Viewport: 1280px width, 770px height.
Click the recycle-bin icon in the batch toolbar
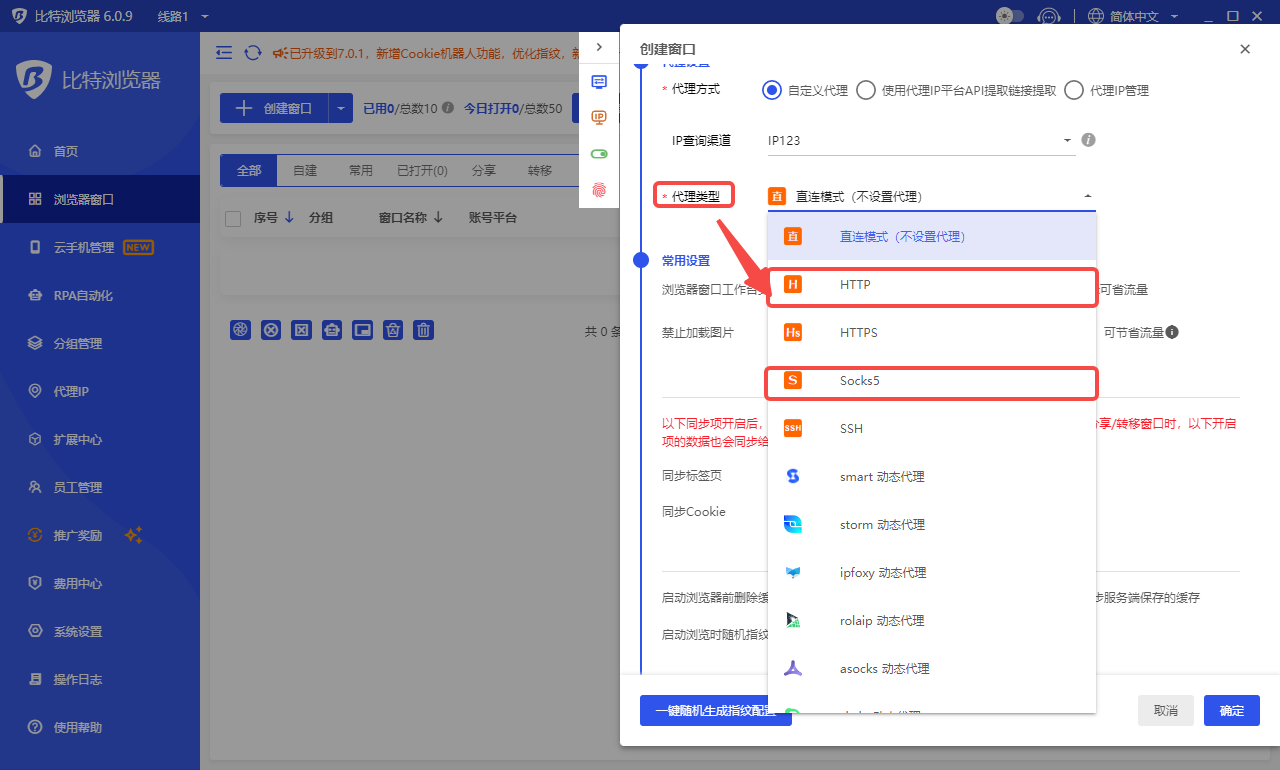click(x=394, y=330)
